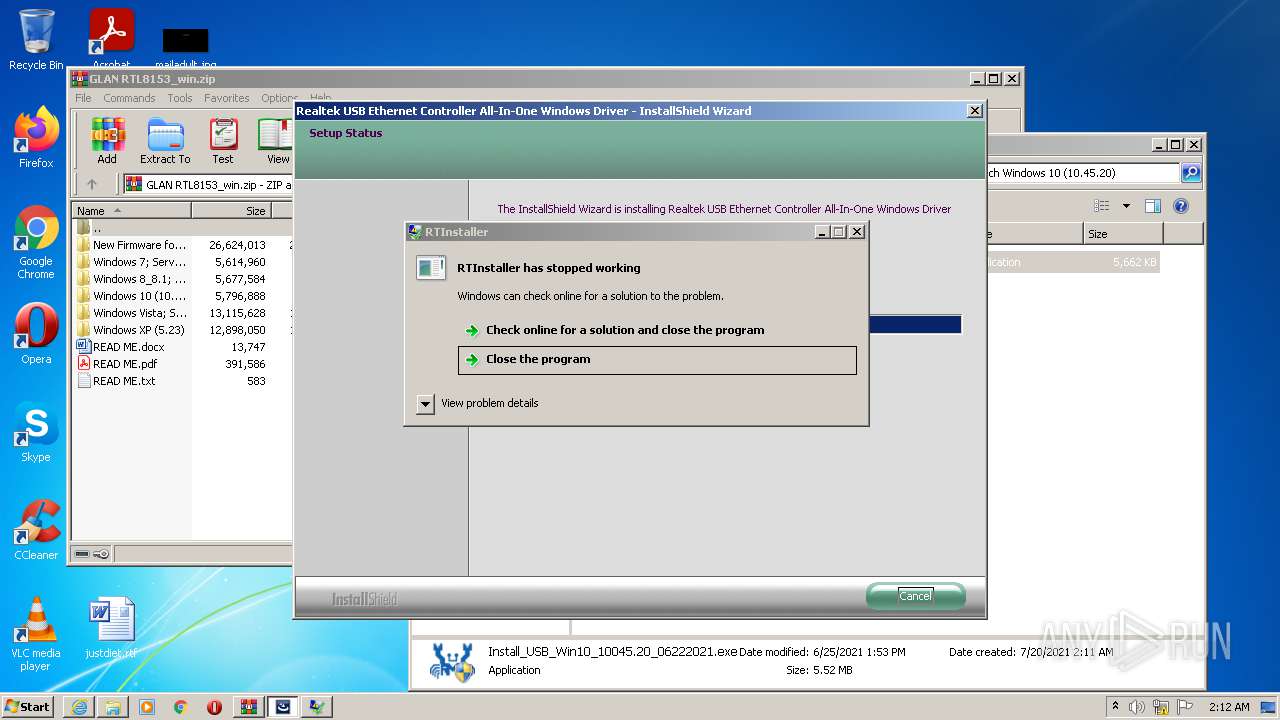Select the parent folder '..' row

[183, 228]
